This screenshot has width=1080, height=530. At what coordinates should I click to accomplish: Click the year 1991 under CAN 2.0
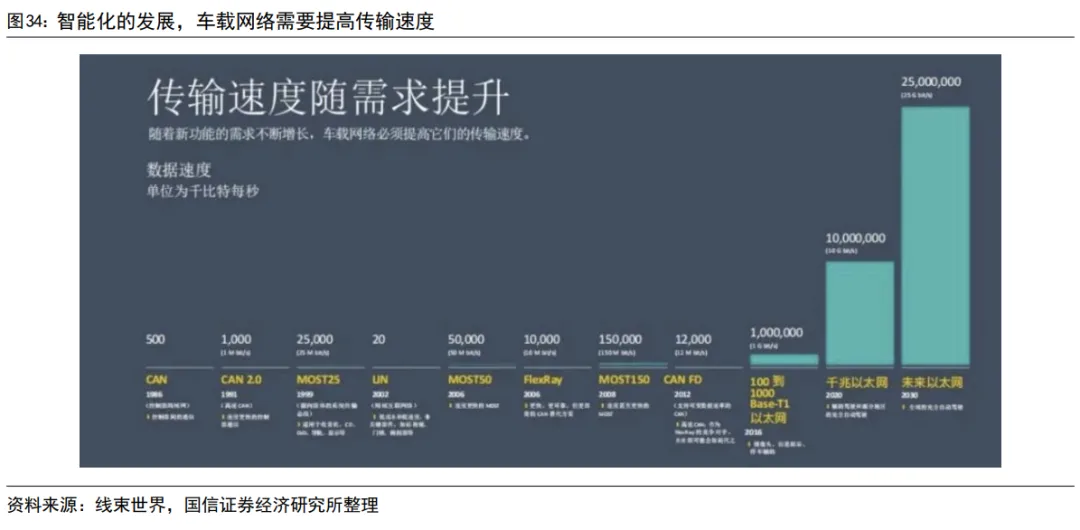click(229, 396)
